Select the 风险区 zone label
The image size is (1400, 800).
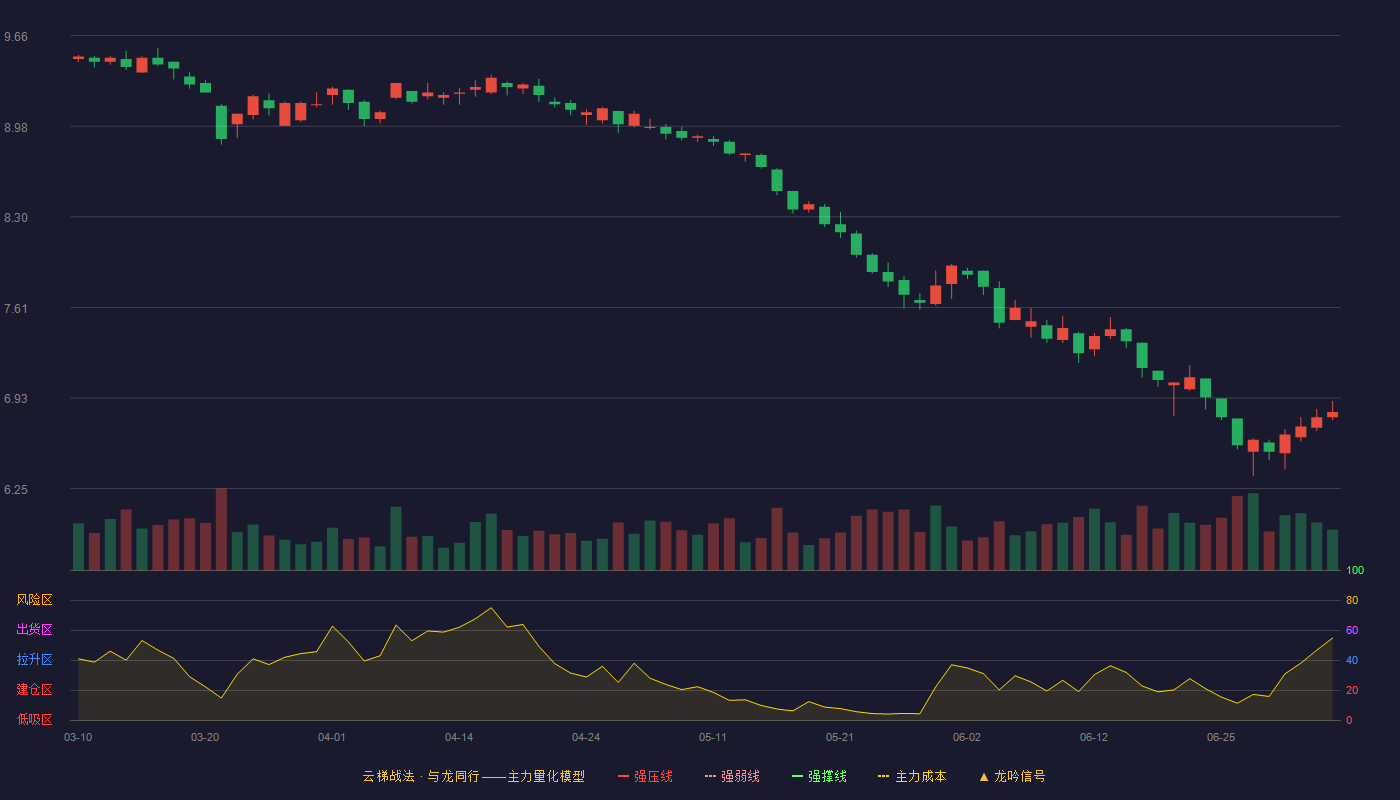[34, 600]
